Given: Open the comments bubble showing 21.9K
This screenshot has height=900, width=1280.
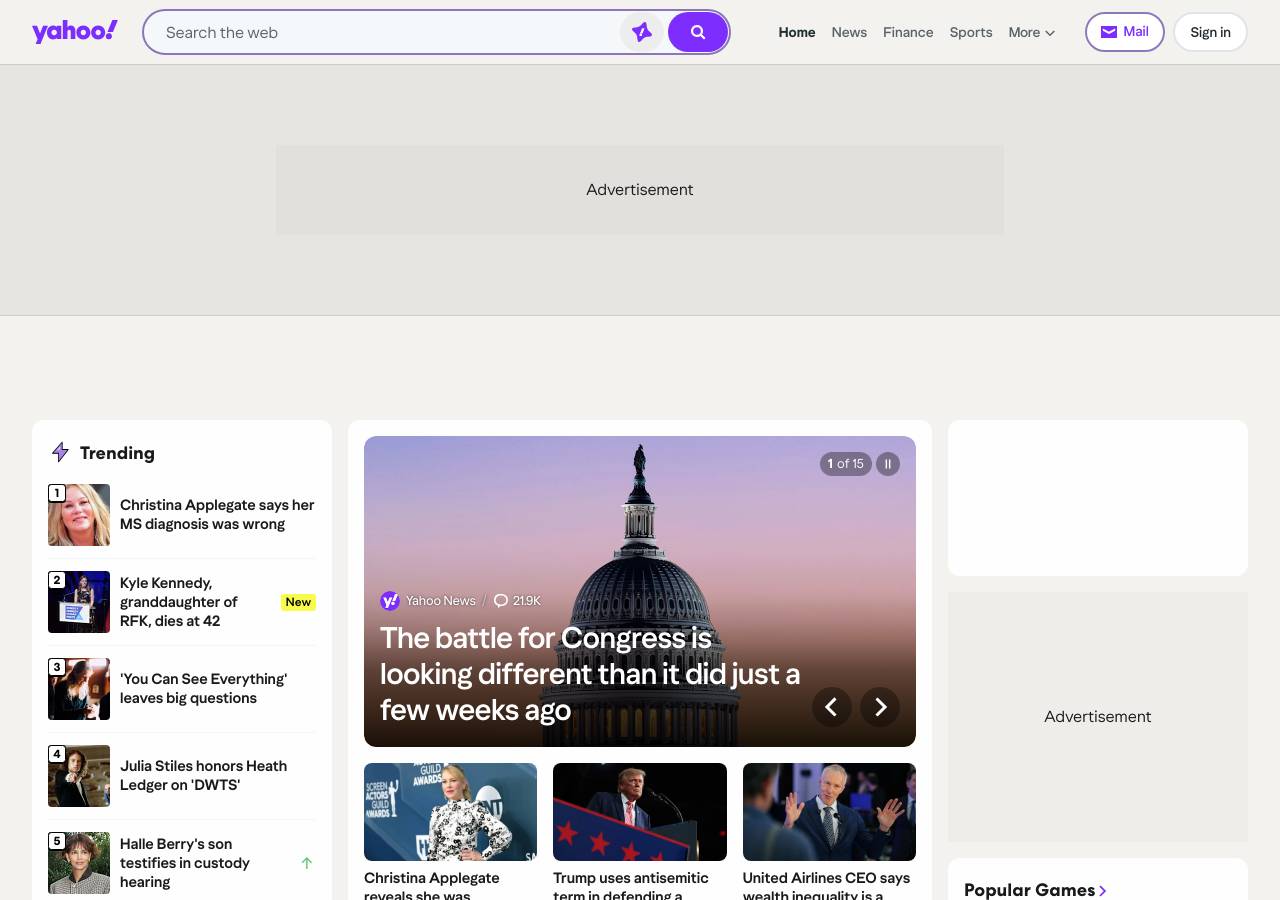Looking at the screenshot, I should (517, 601).
